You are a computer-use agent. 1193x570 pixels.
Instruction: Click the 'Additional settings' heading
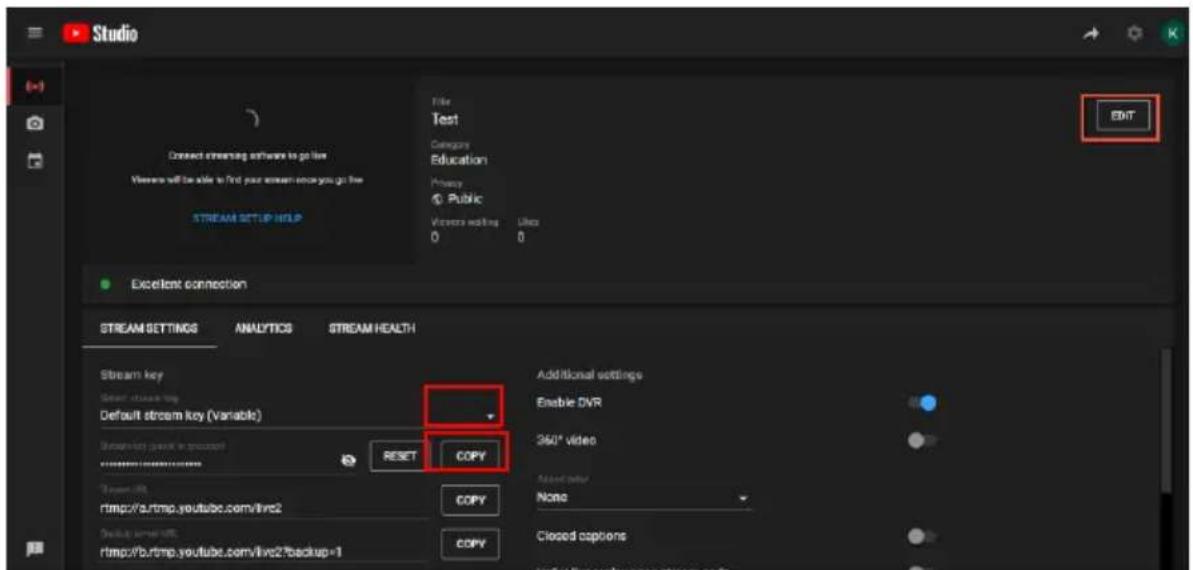pos(590,374)
